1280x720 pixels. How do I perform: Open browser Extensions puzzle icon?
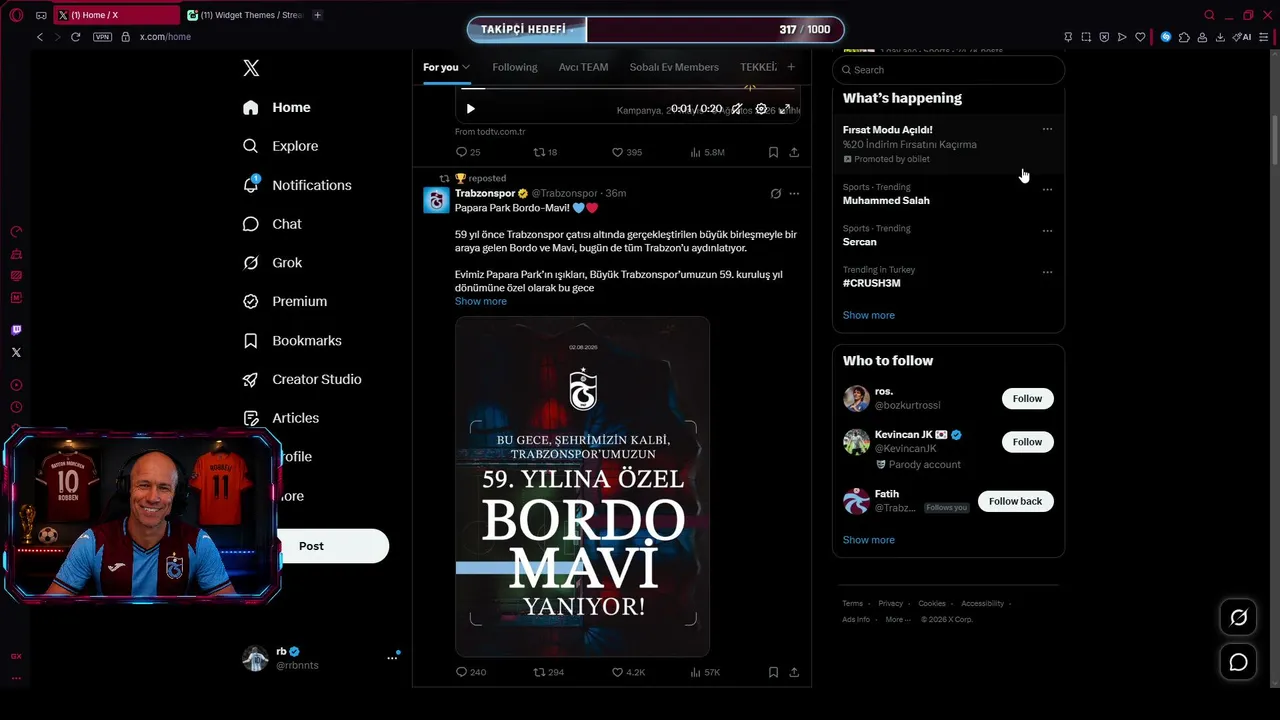pos(1184,37)
